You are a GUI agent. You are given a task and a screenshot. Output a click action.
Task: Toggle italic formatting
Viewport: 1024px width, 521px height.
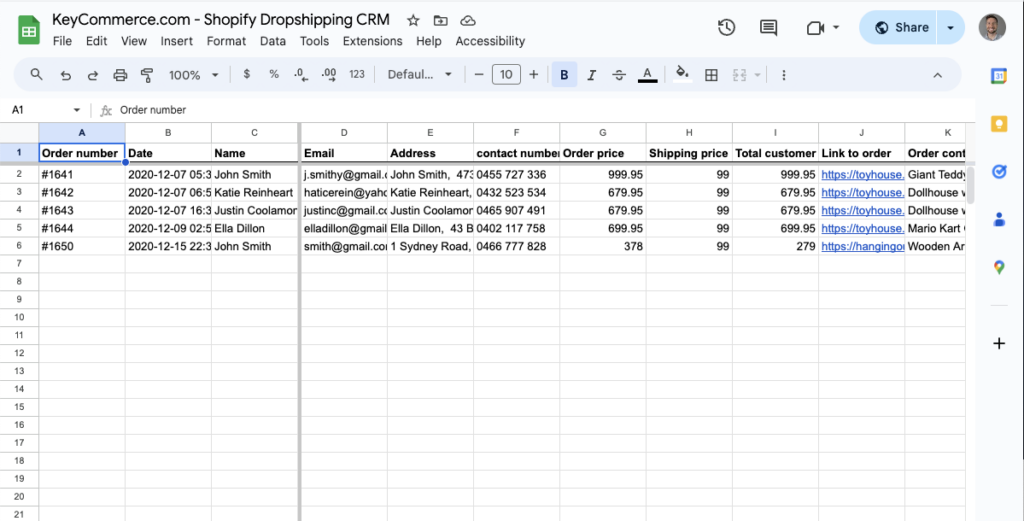point(592,75)
